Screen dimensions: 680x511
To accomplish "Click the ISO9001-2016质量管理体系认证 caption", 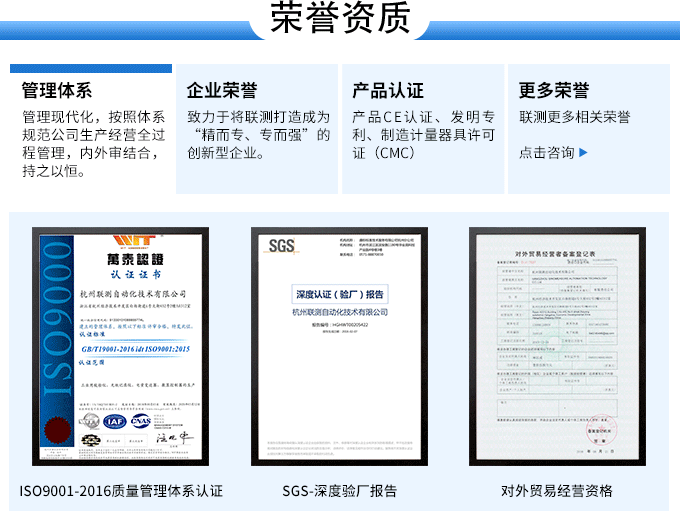I will click(x=121, y=490).
